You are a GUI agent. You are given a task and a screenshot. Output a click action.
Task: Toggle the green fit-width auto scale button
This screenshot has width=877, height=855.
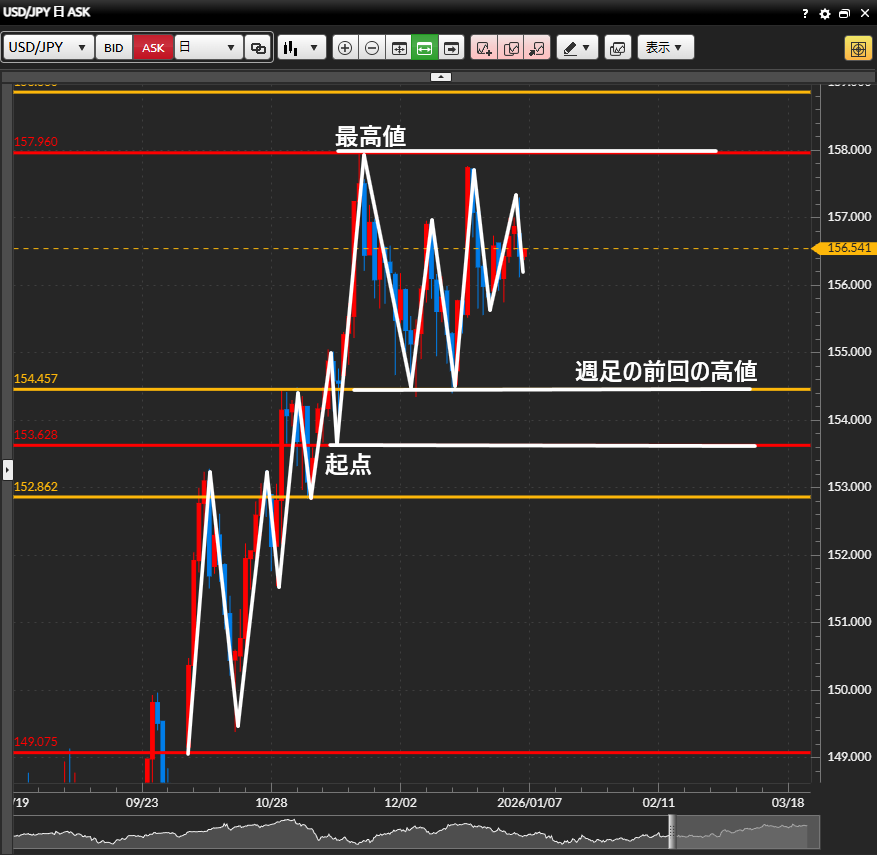click(x=424, y=48)
